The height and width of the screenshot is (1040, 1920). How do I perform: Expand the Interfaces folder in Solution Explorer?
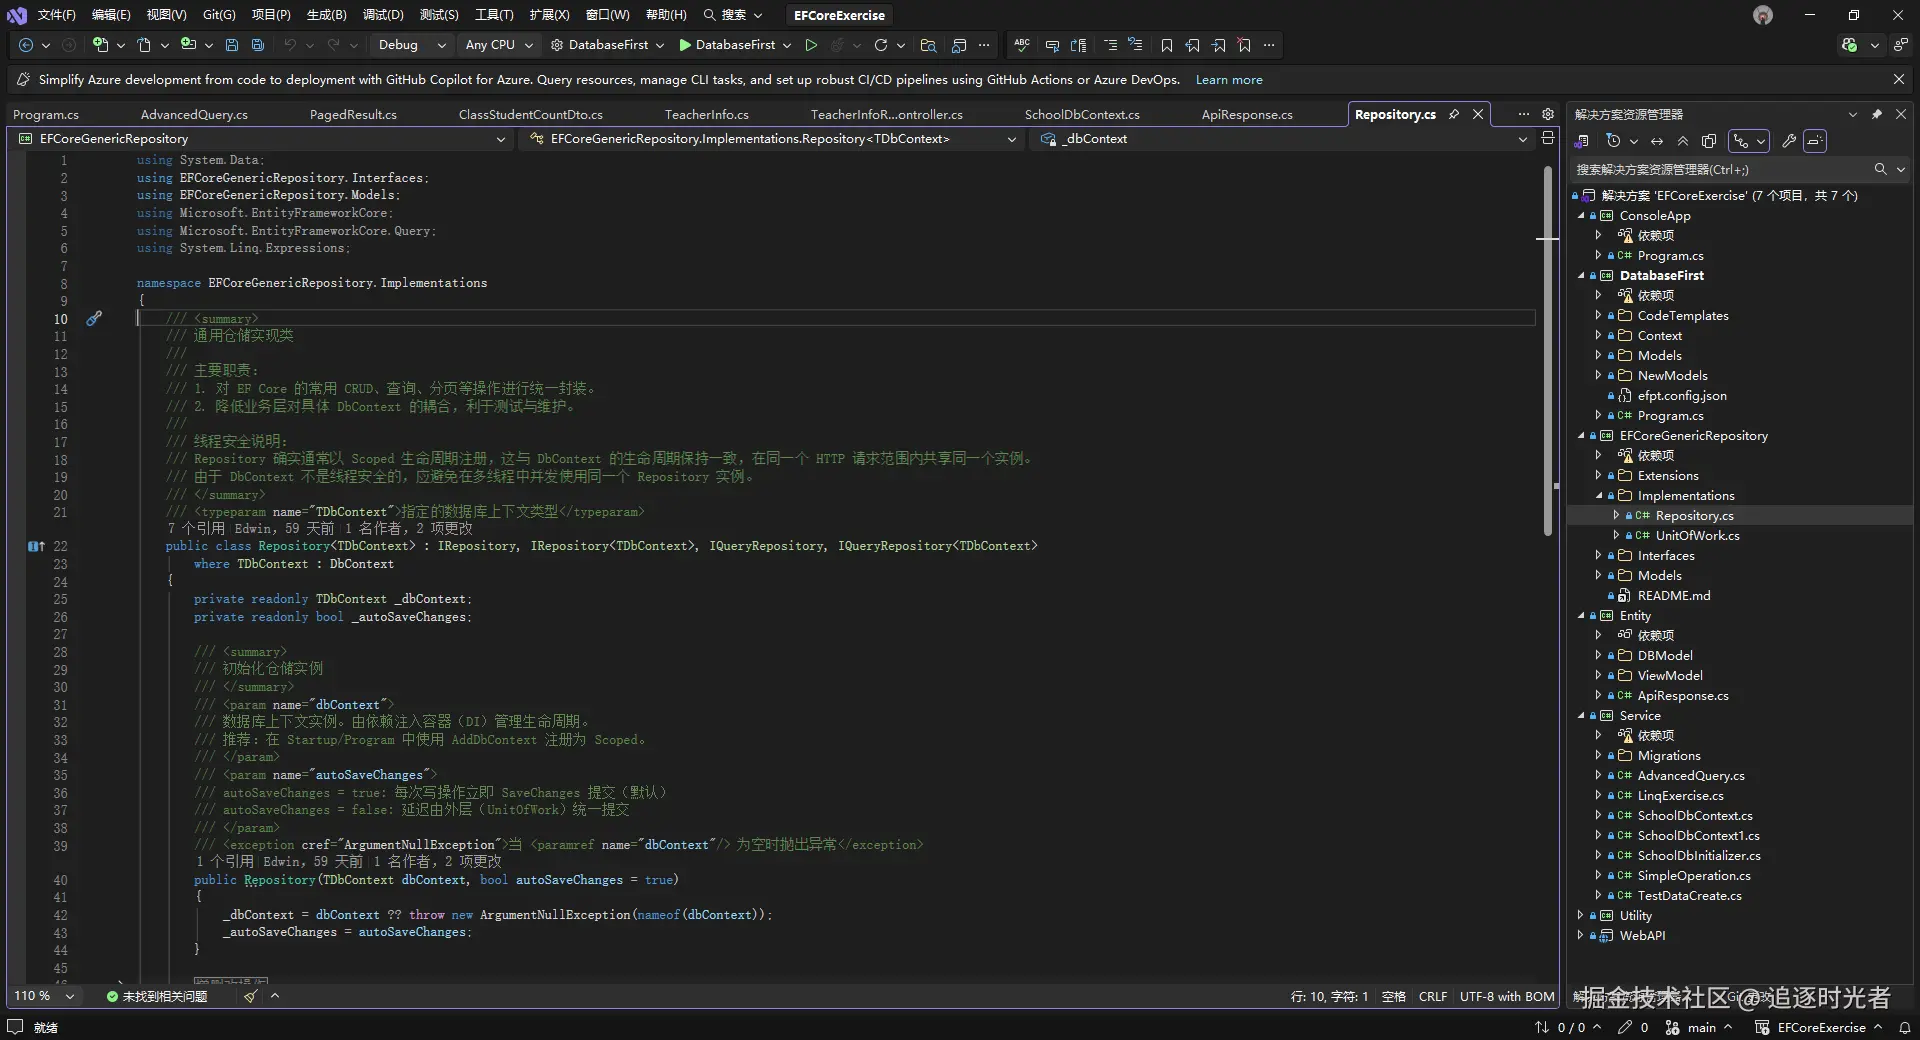pyautogui.click(x=1598, y=556)
